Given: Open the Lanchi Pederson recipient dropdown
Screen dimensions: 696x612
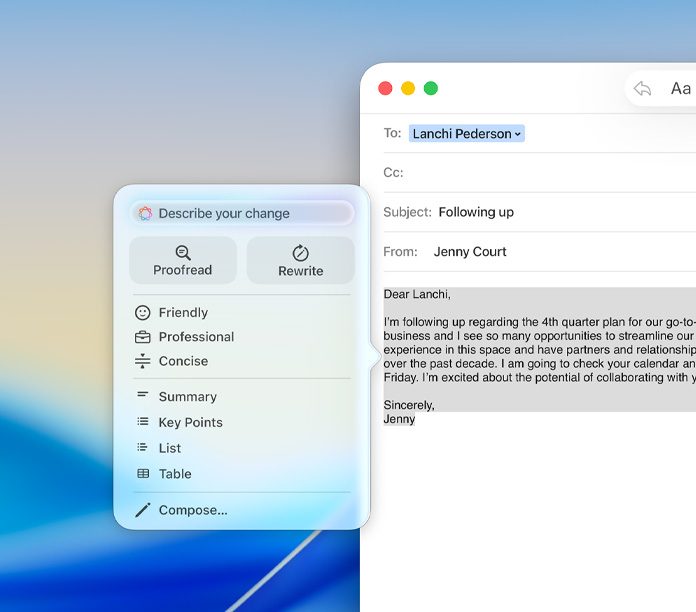Looking at the screenshot, I should [467, 134].
